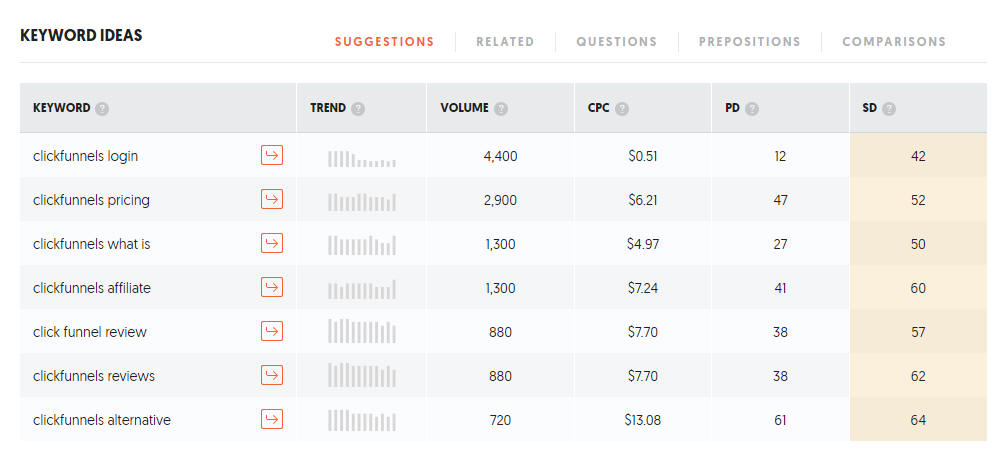
Task: Switch to the Related tab
Action: [x=505, y=42]
